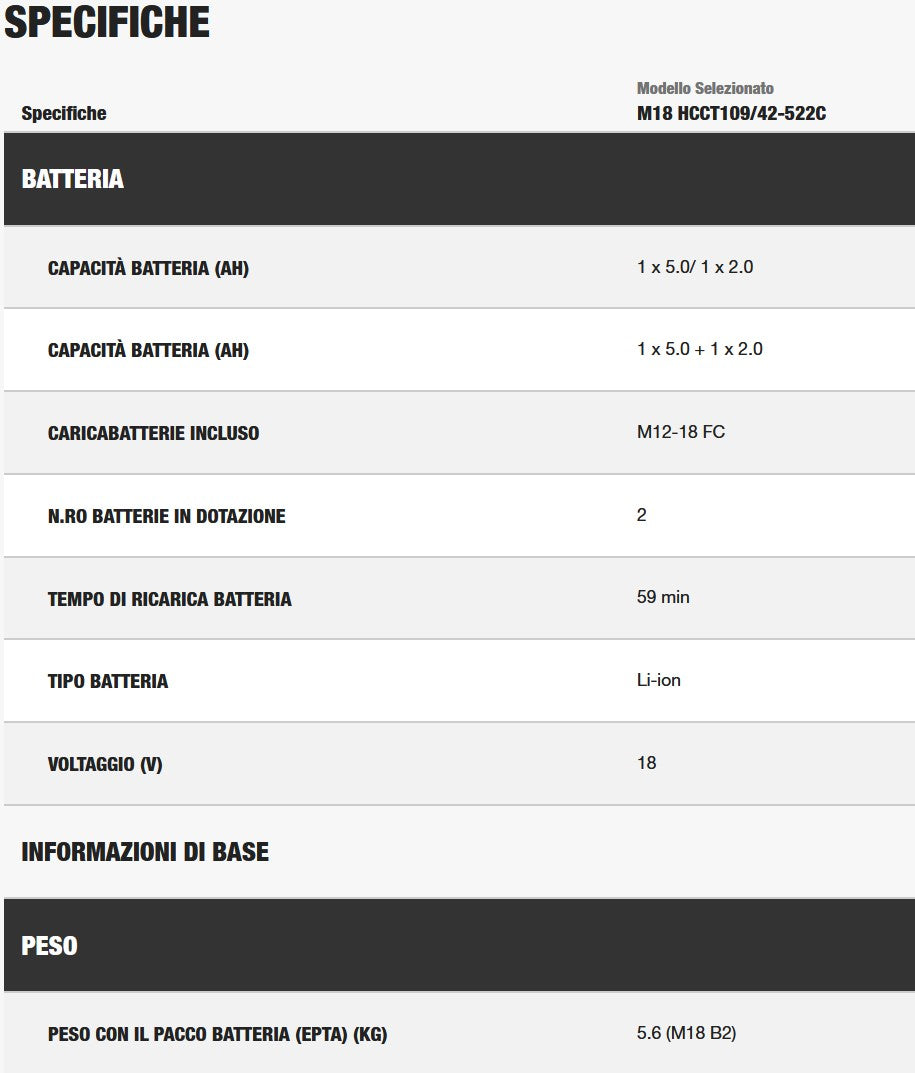The image size is (915, 1073).
Task: Select the TIPO BATTERIA row label
Action: (x=107, y=681)
